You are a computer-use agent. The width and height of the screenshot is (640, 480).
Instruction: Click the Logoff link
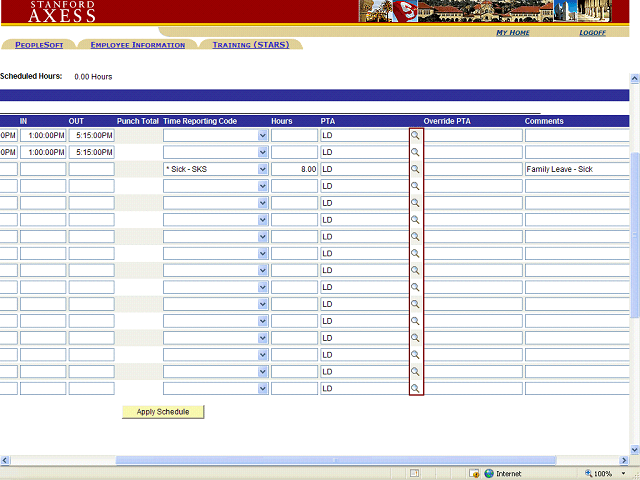tap(592, 33)
